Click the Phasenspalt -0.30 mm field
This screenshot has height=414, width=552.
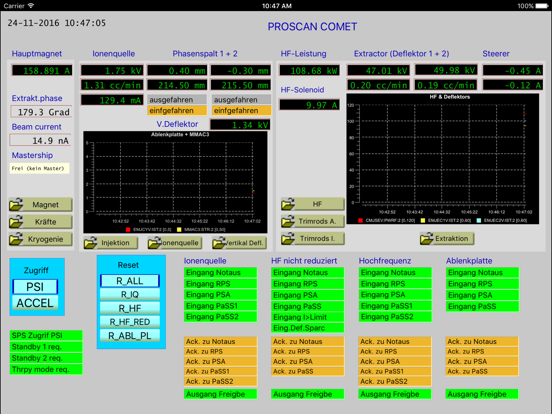[x=241, y=70]
